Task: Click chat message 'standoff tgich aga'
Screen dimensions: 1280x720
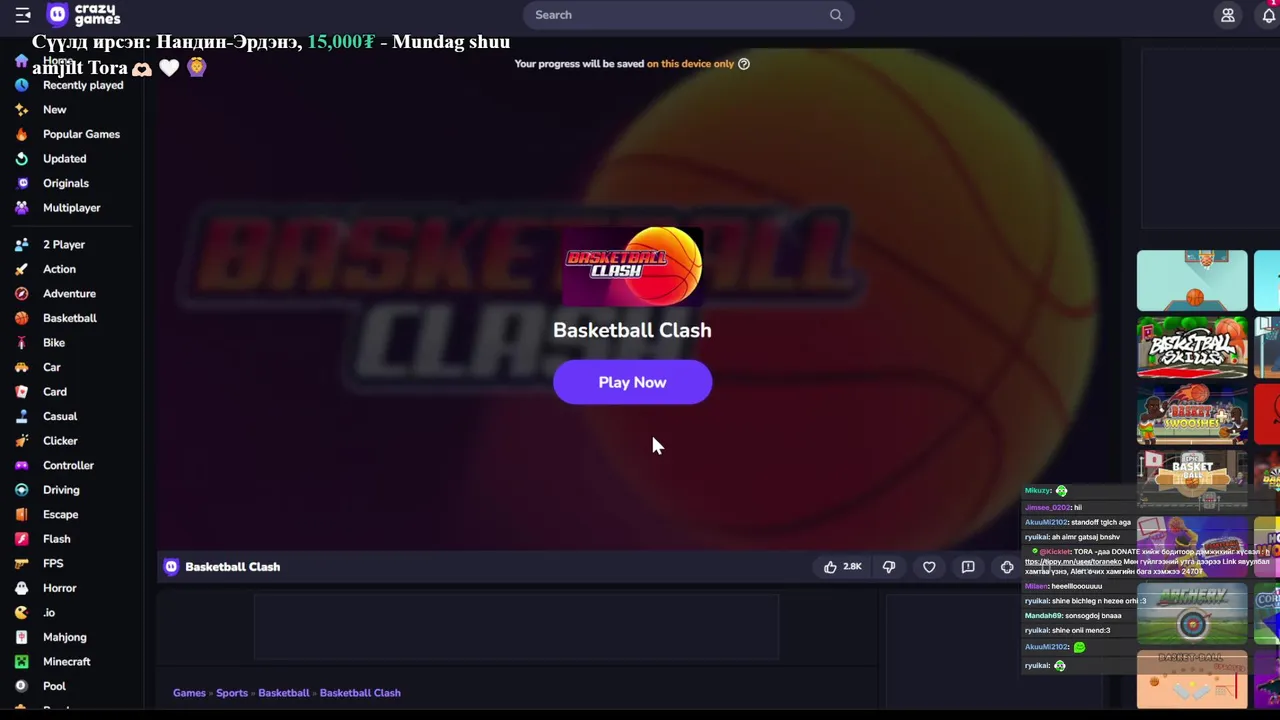Action: pyautogui.click(x=1100, y=522)
